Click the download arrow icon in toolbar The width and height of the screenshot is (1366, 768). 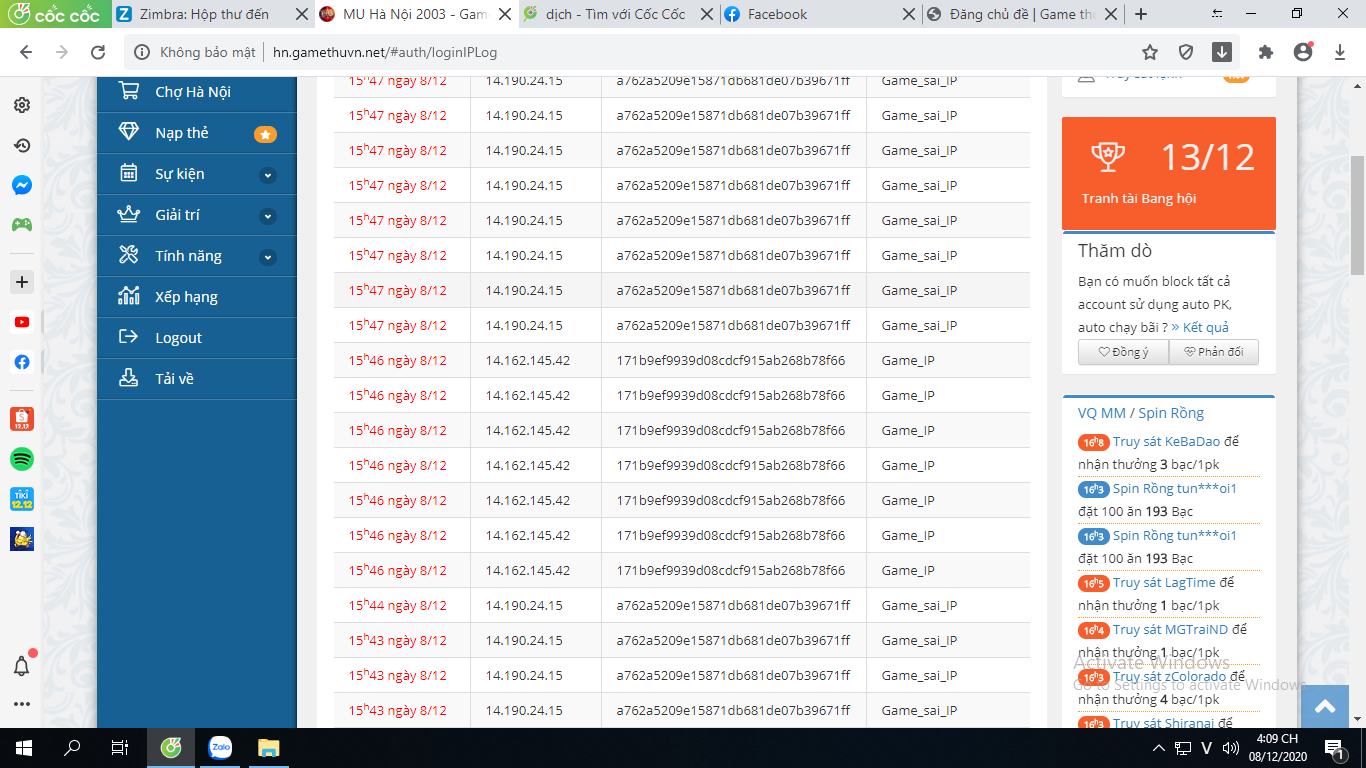point(1222,53)
